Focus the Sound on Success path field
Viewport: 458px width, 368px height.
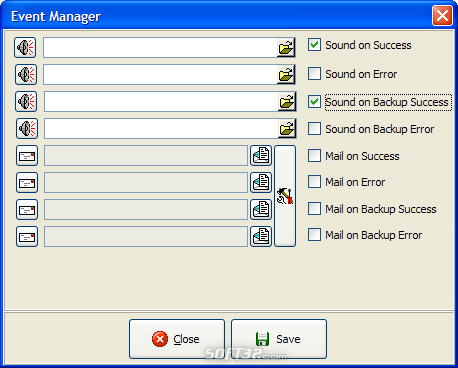point(160,48)
